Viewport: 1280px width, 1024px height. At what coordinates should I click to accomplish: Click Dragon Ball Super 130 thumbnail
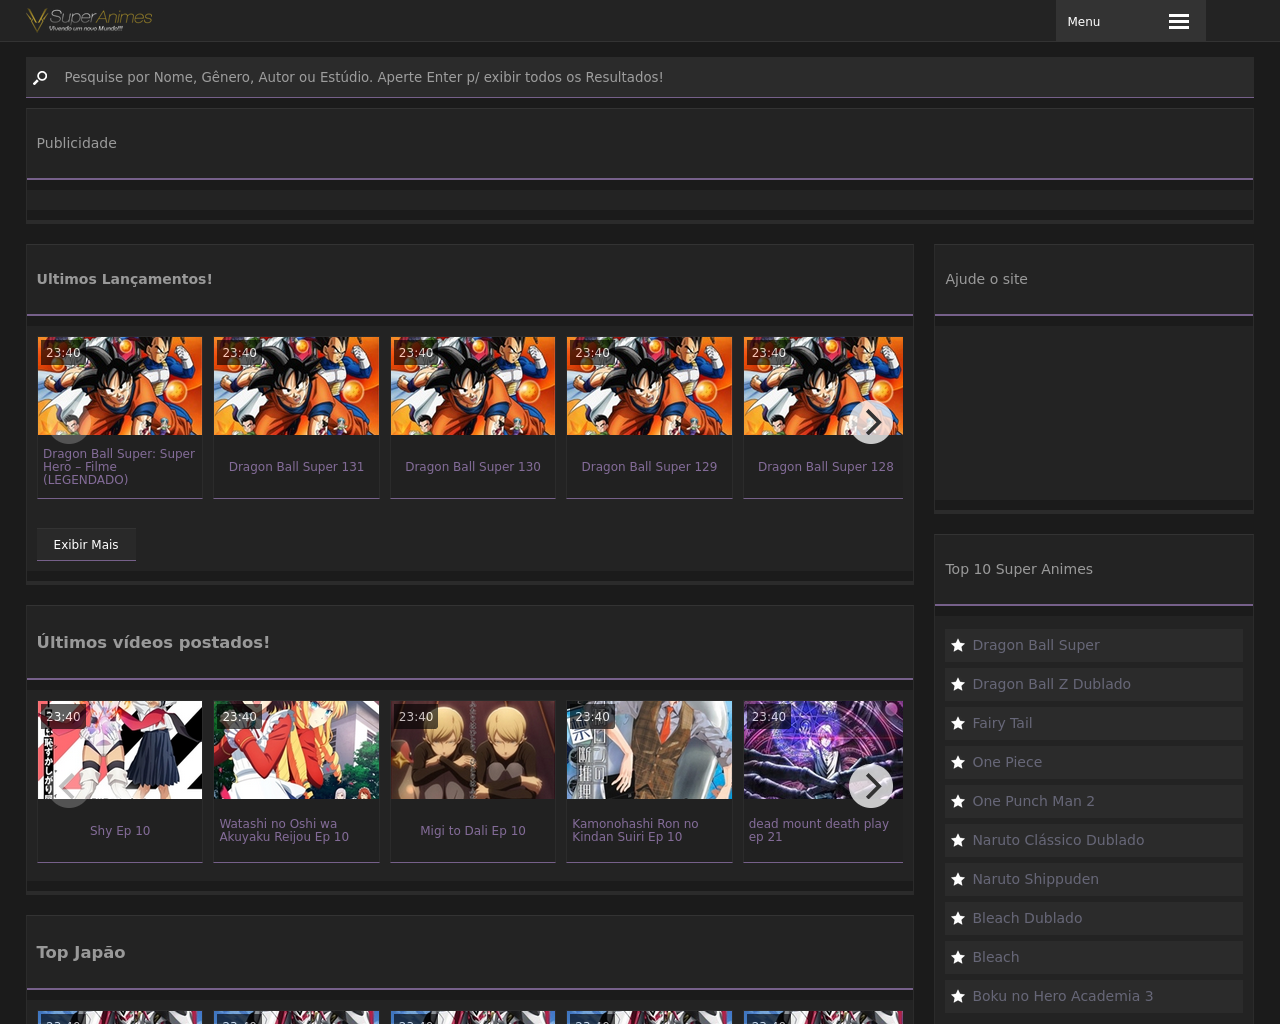pyautogui.click(x=473, y=386)
